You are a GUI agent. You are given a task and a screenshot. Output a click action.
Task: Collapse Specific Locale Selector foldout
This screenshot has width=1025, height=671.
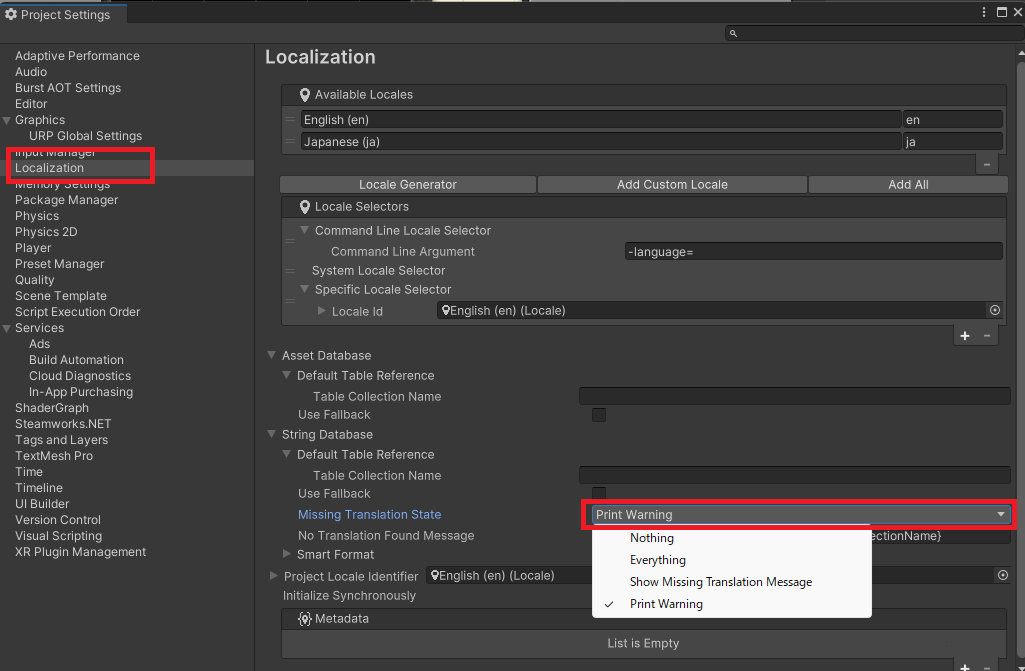[x=304, y=289]
